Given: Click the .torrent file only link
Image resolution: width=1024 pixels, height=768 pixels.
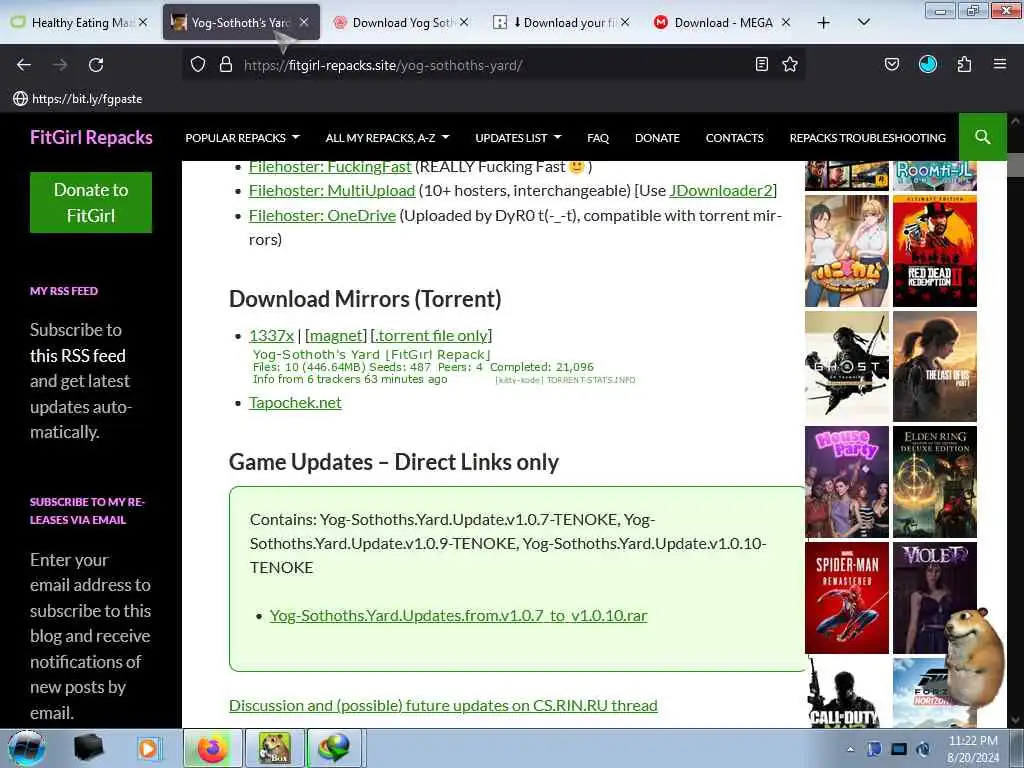Looking at the screenshot, I should tap(432, 336).
